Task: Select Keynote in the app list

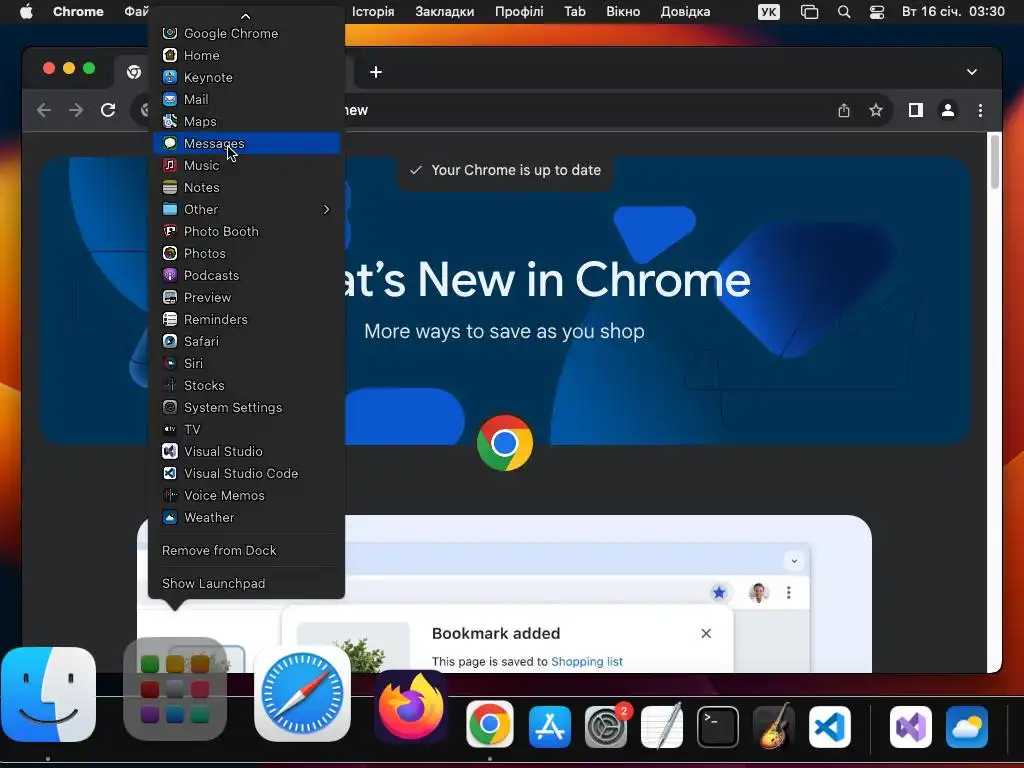Action: pyautogui.click(x=247, y=77)
